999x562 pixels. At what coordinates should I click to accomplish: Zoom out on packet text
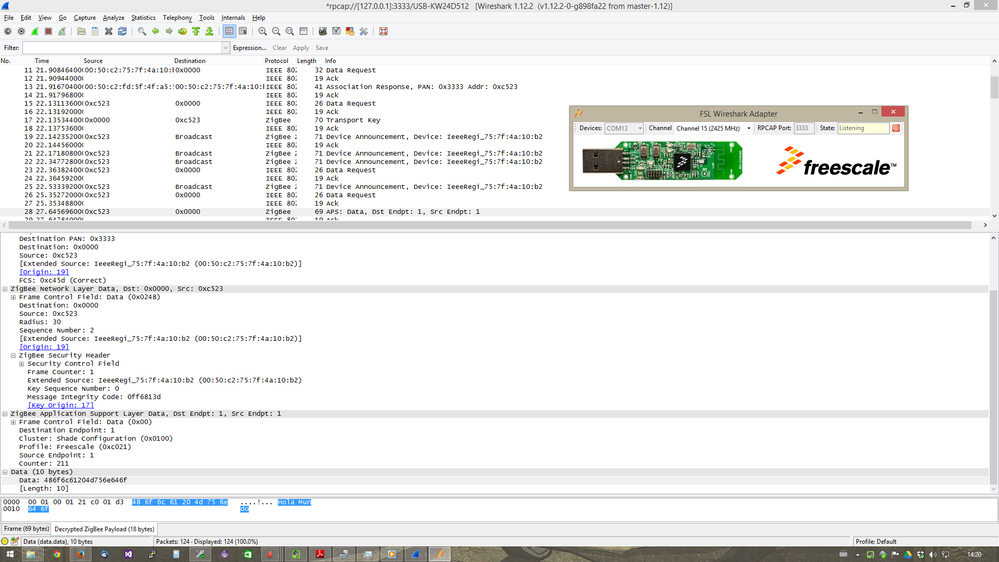276,31
